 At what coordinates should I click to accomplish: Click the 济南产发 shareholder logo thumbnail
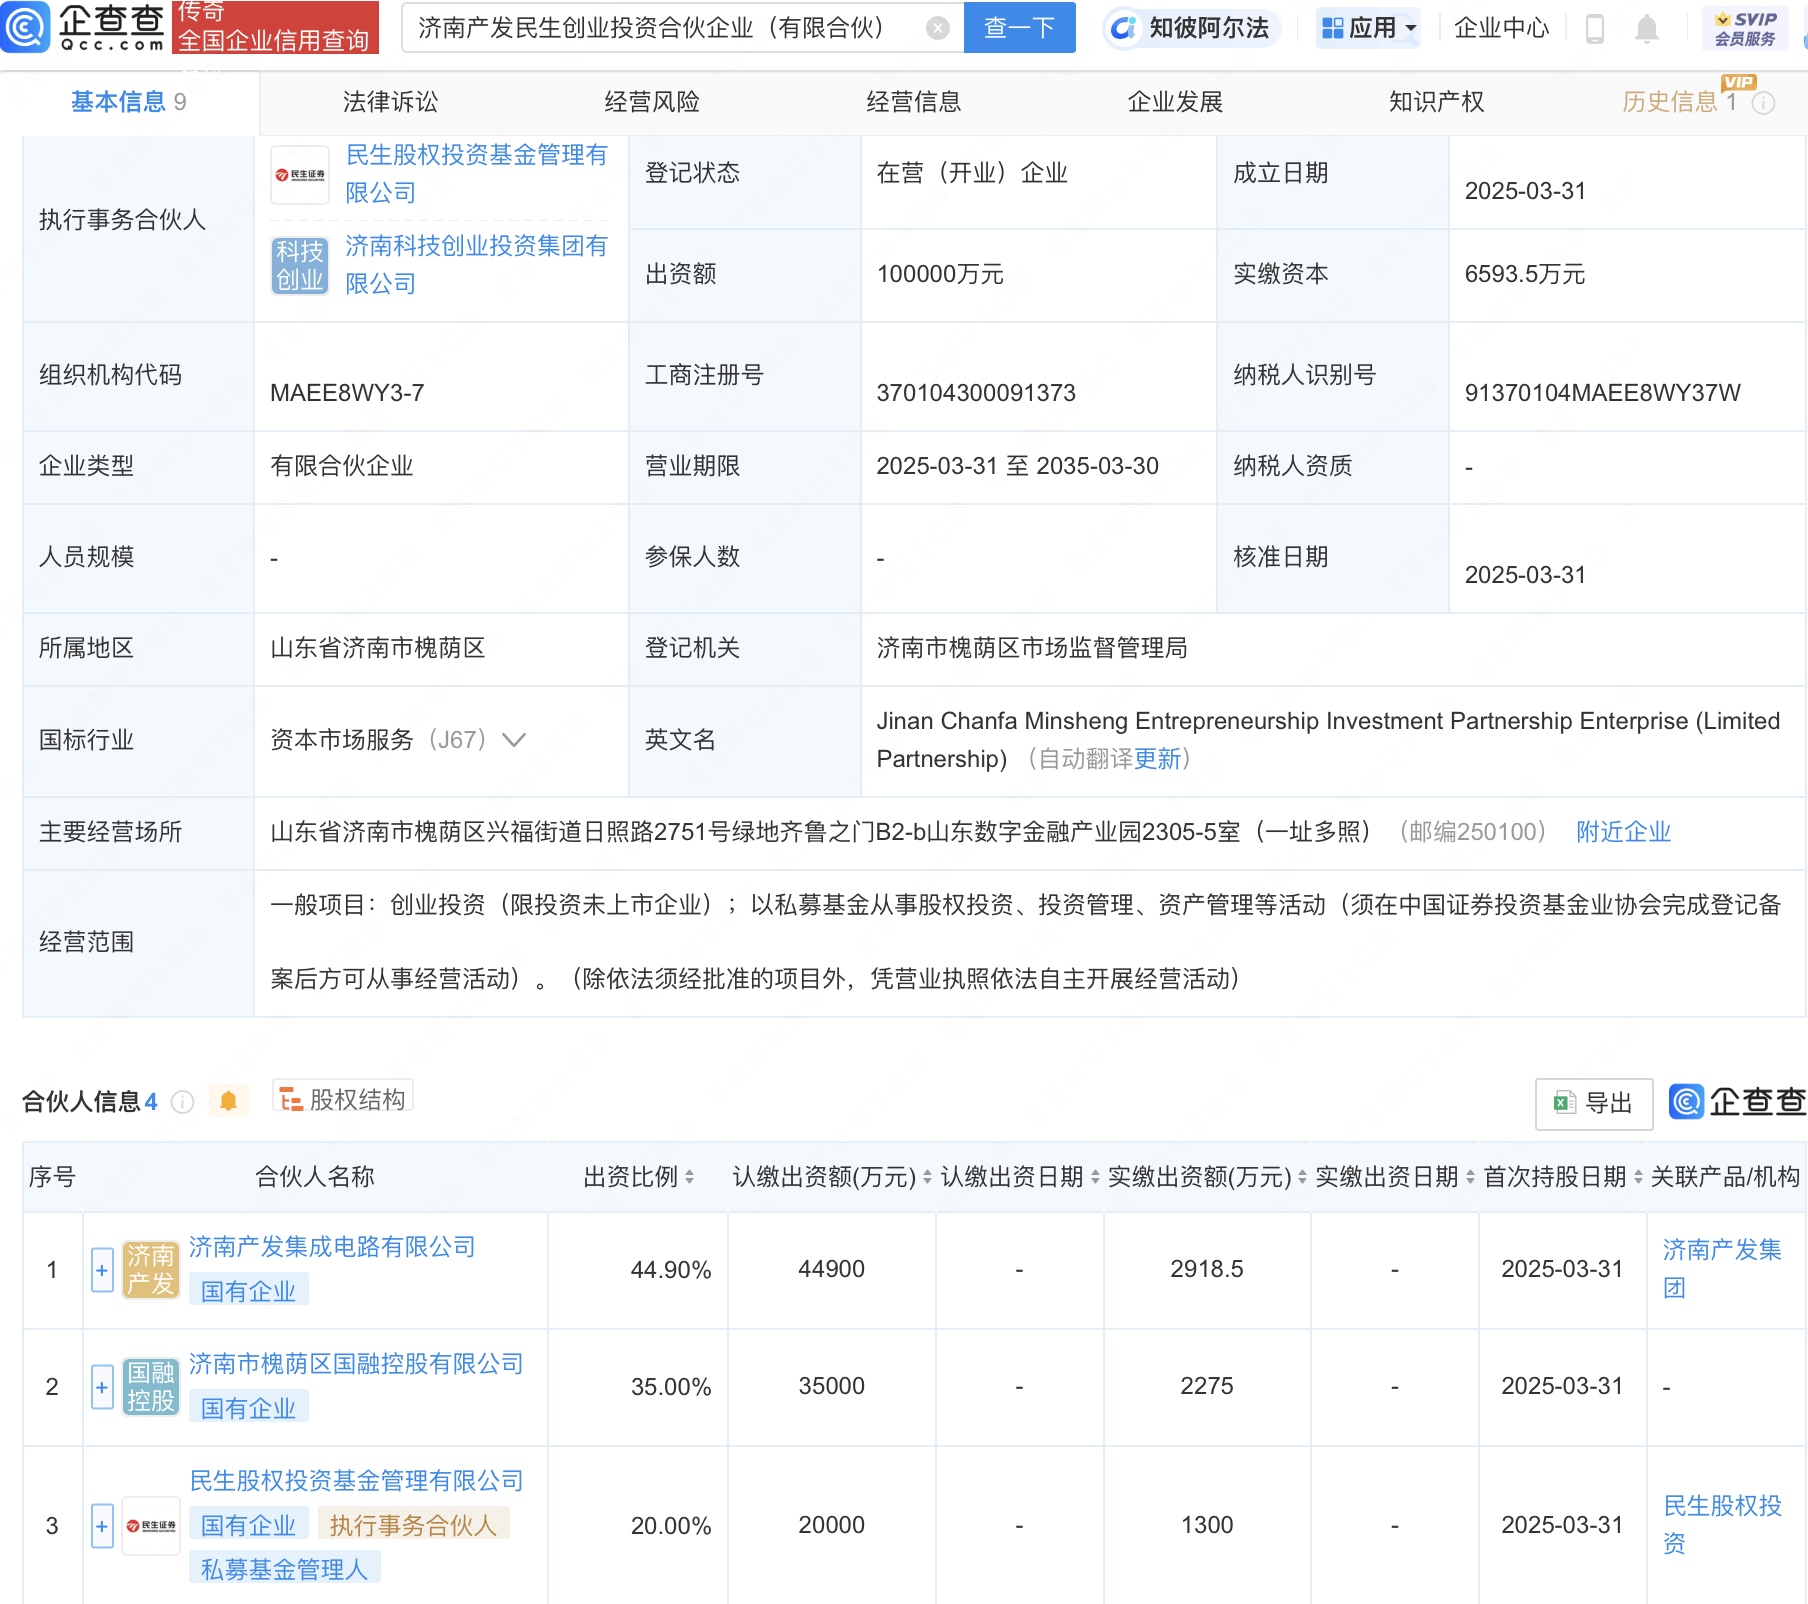[150, 1269]
